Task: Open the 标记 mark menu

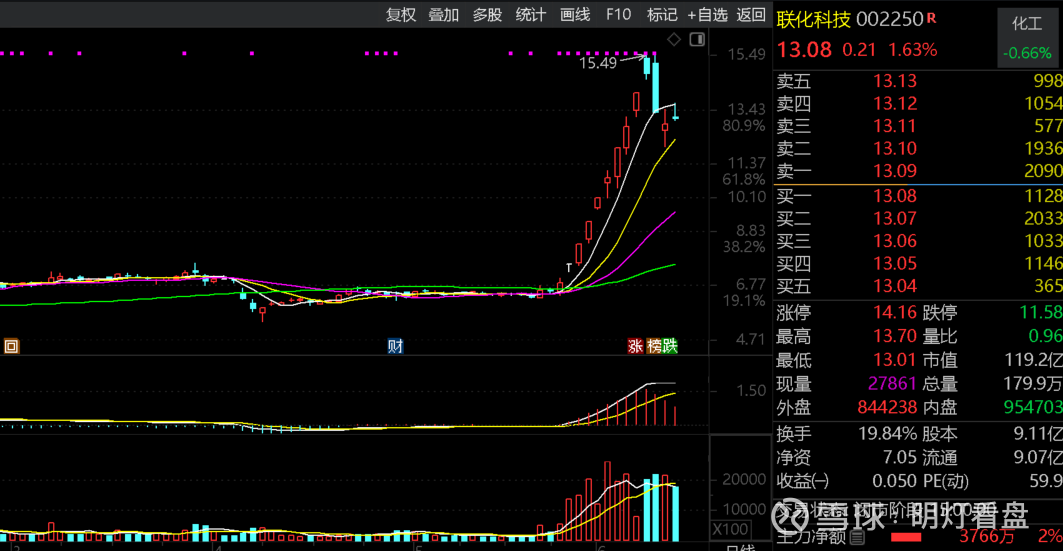Action: [662, 14]
